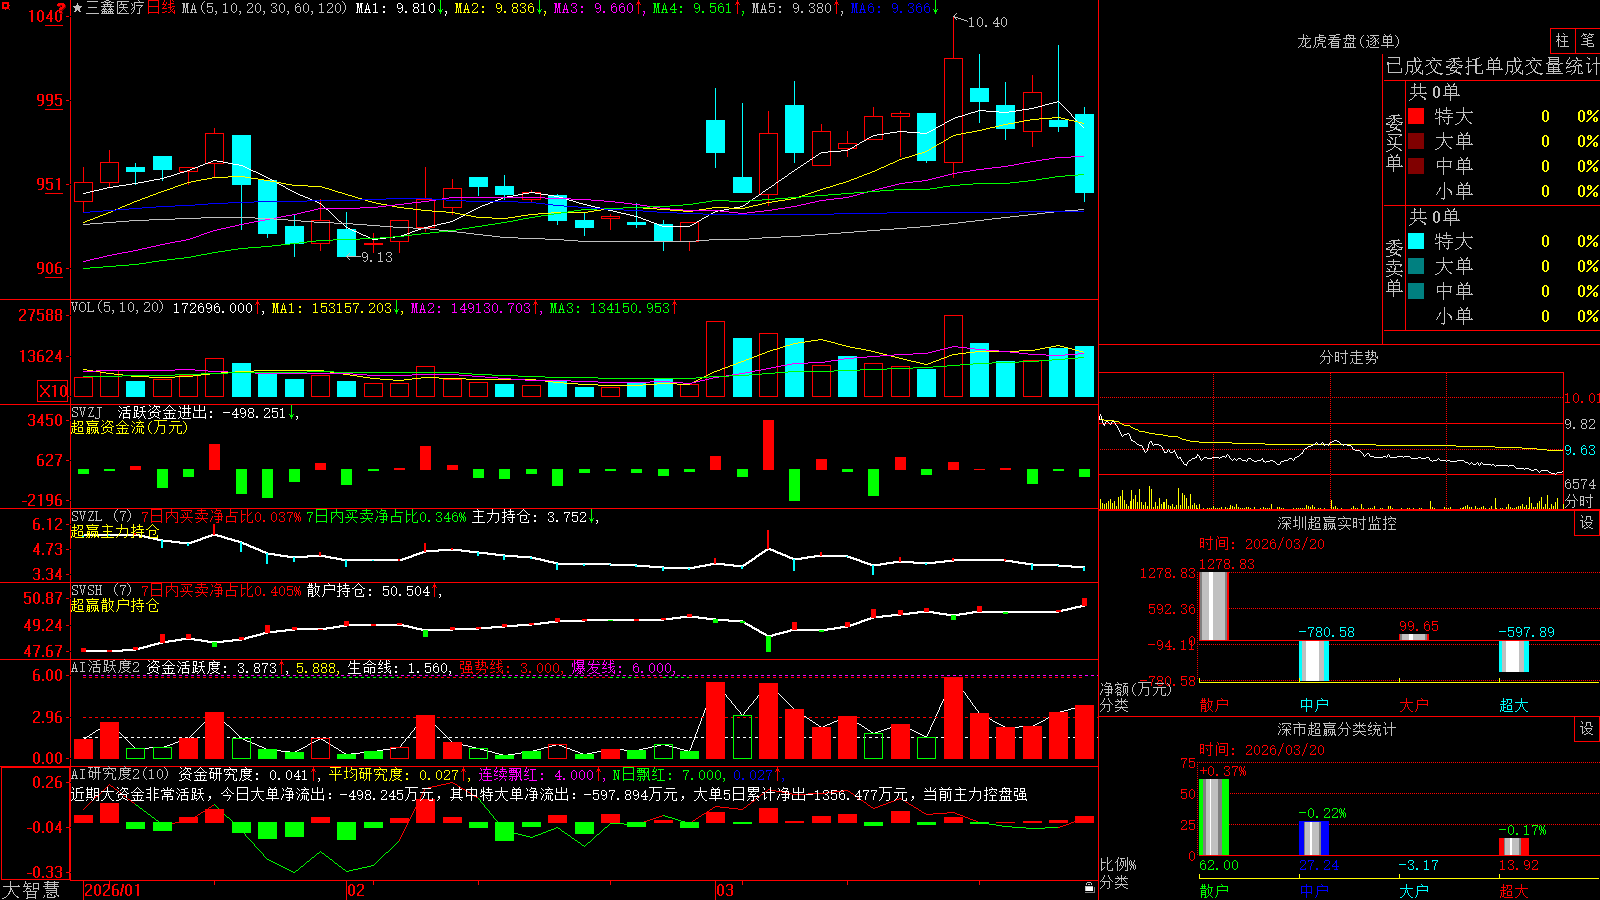The height and width of the screenshot is (900, 1600).
Task: Click the red 特大 buy-order color swatch
Action: coord(1416,116)
